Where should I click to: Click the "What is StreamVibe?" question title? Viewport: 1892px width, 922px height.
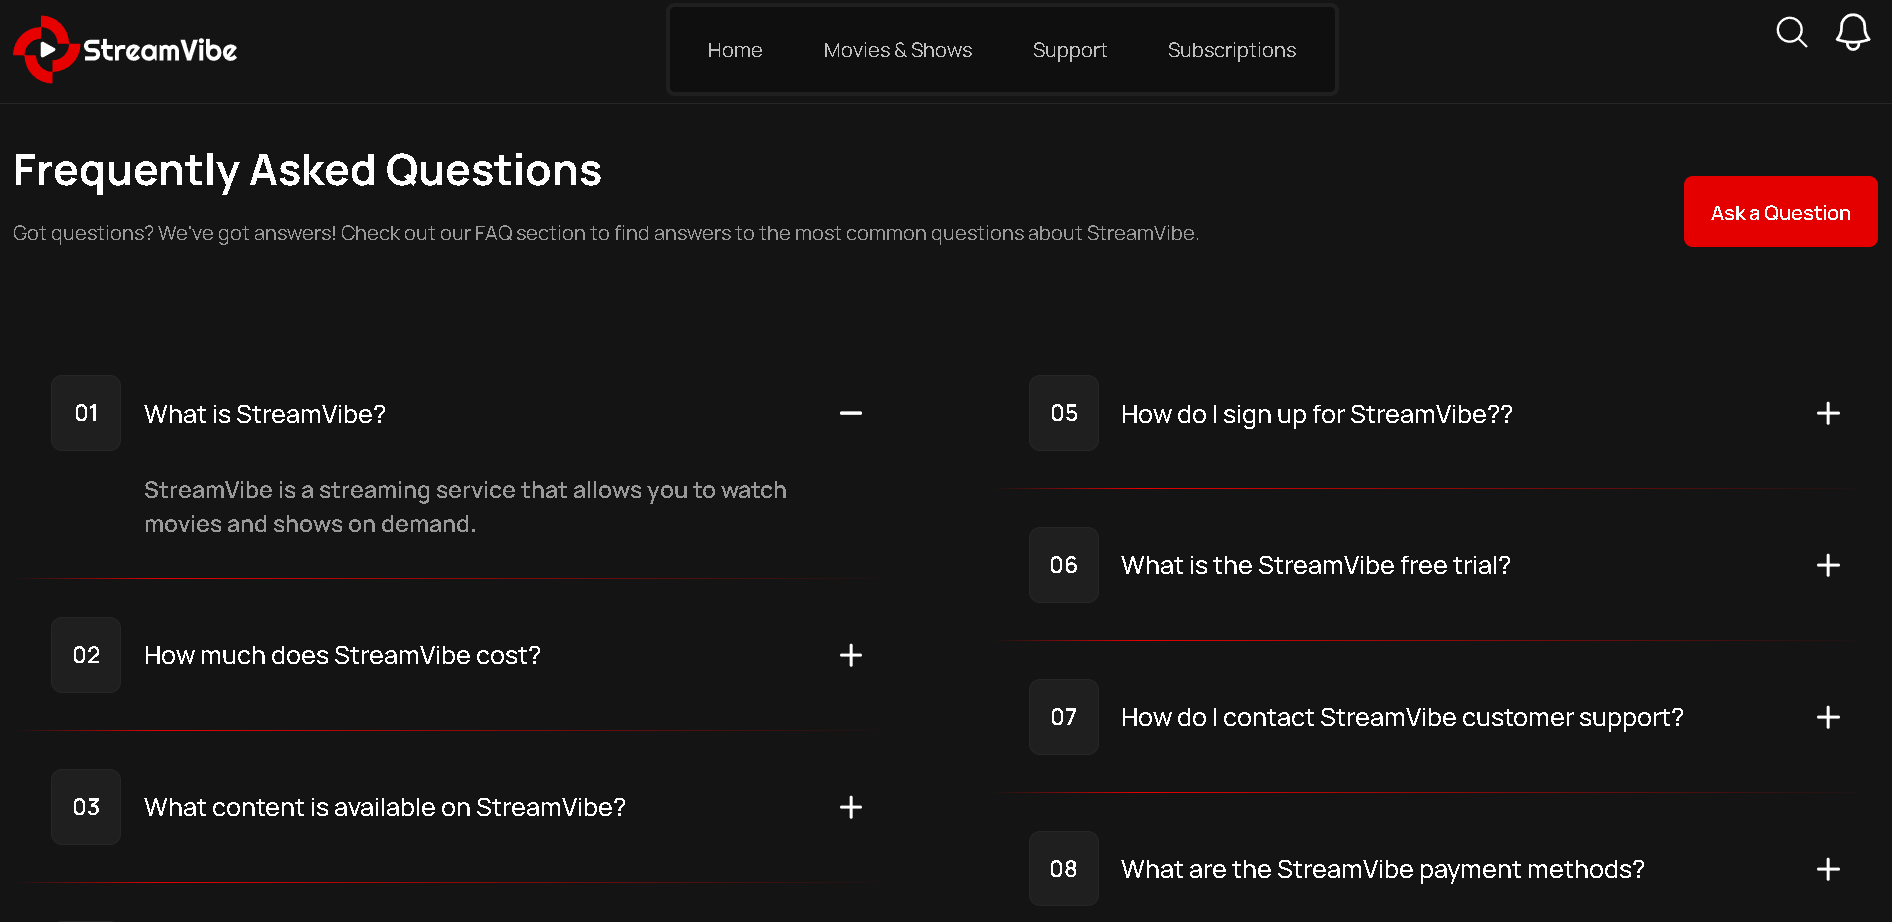[x=265, y=414]
